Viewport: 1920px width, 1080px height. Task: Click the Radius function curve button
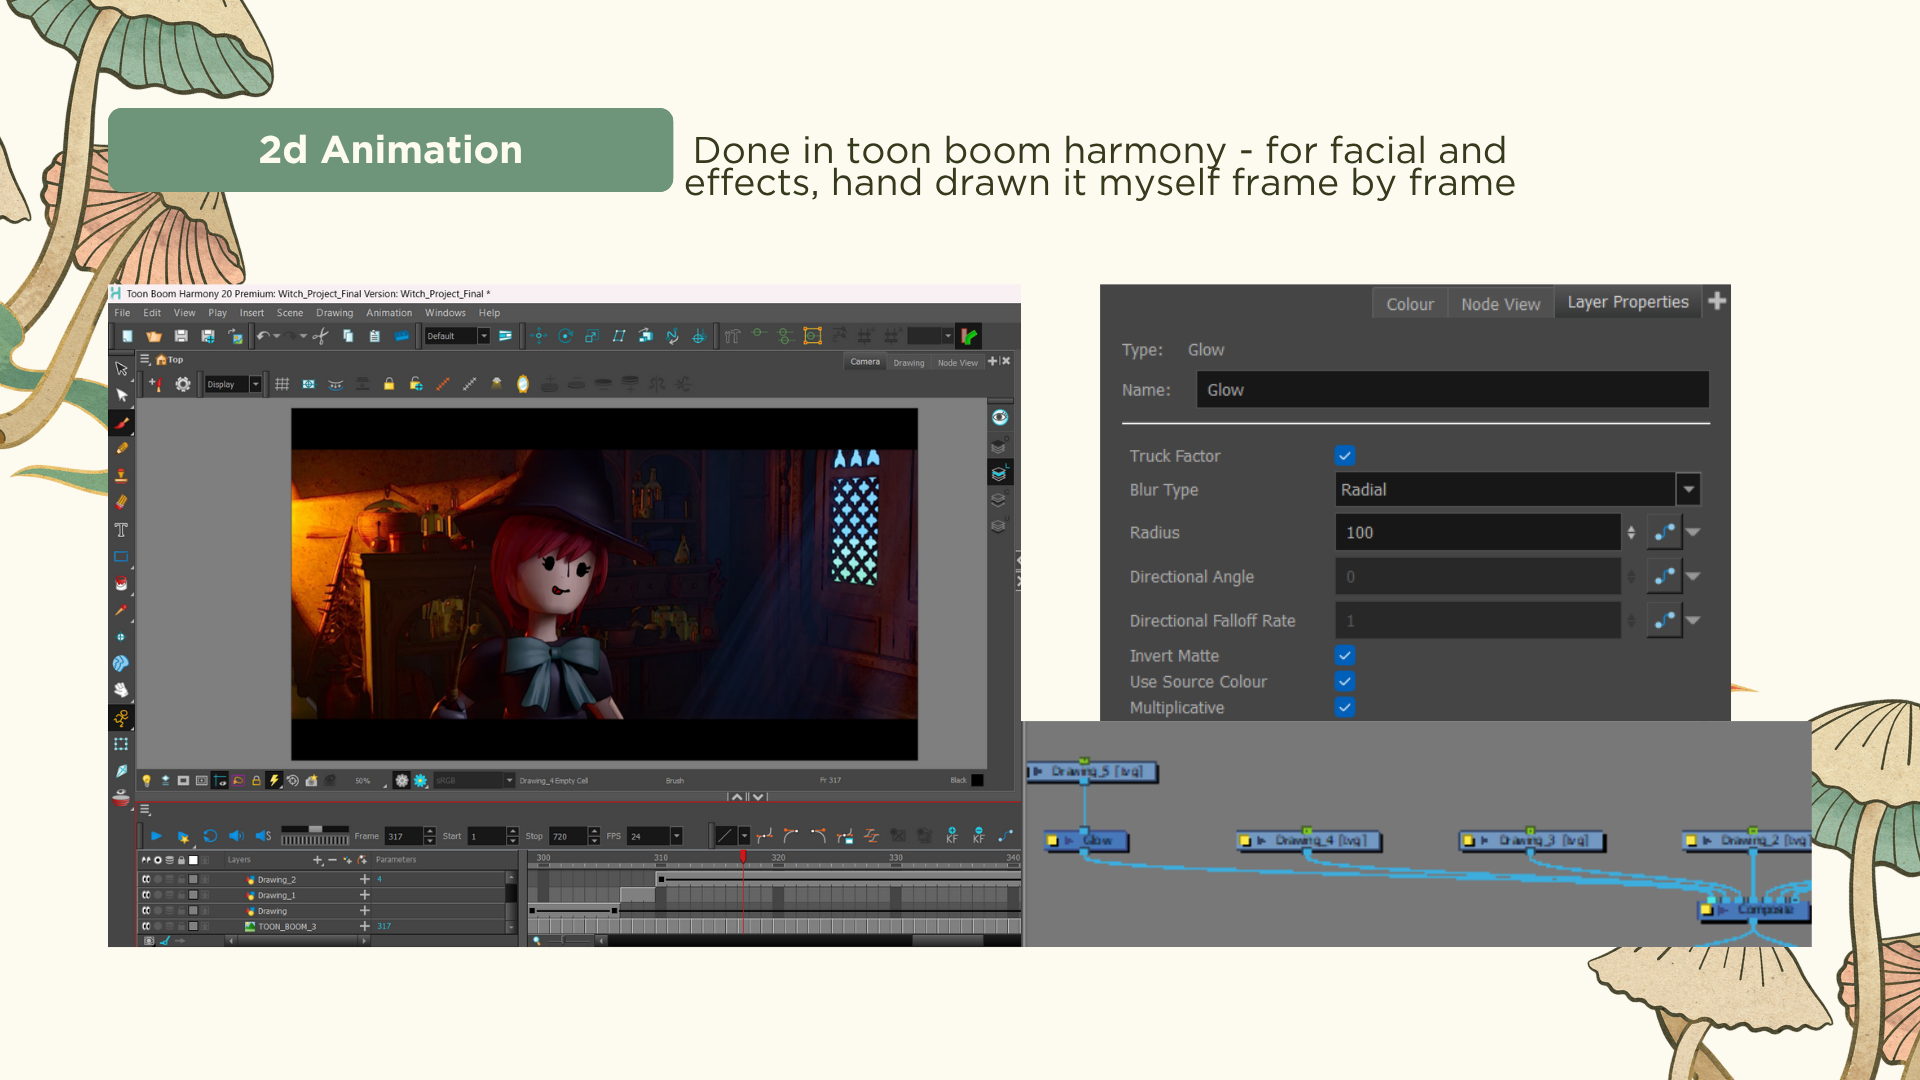coord(1664,533)
